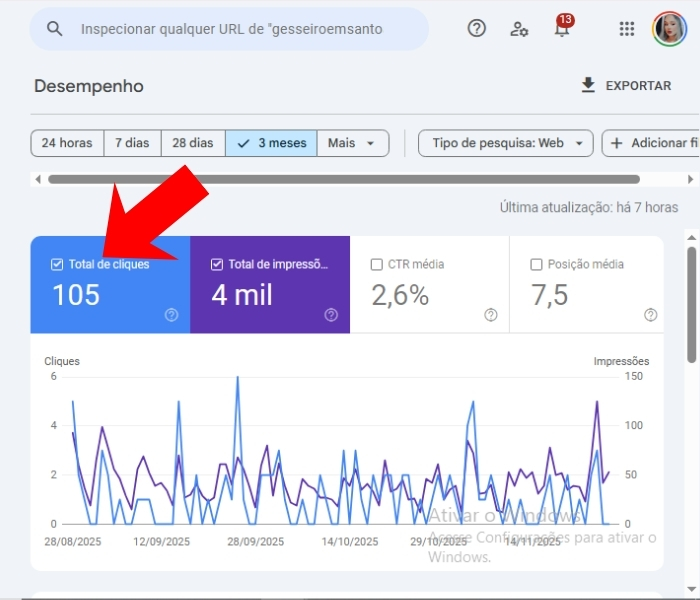700x600 pixels.
Task: Select the 28 dias date range
Action: (x=193, y=143)
